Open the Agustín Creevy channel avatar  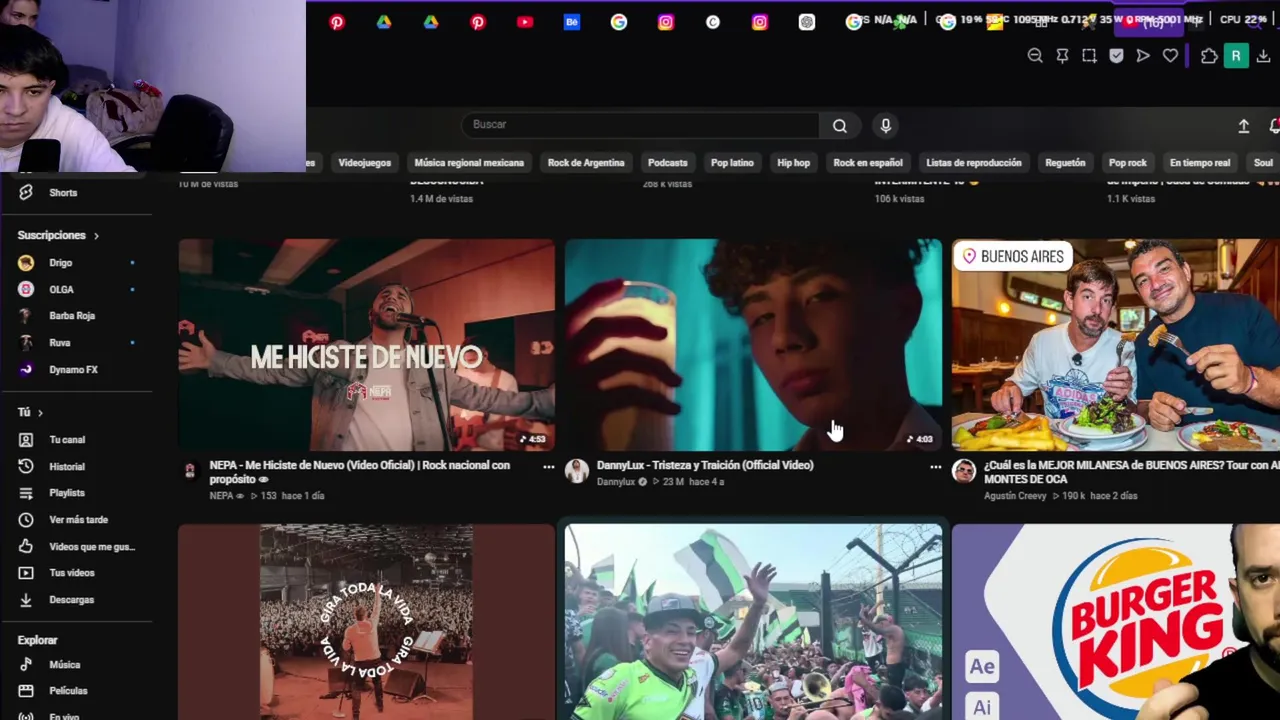[964, 471]
